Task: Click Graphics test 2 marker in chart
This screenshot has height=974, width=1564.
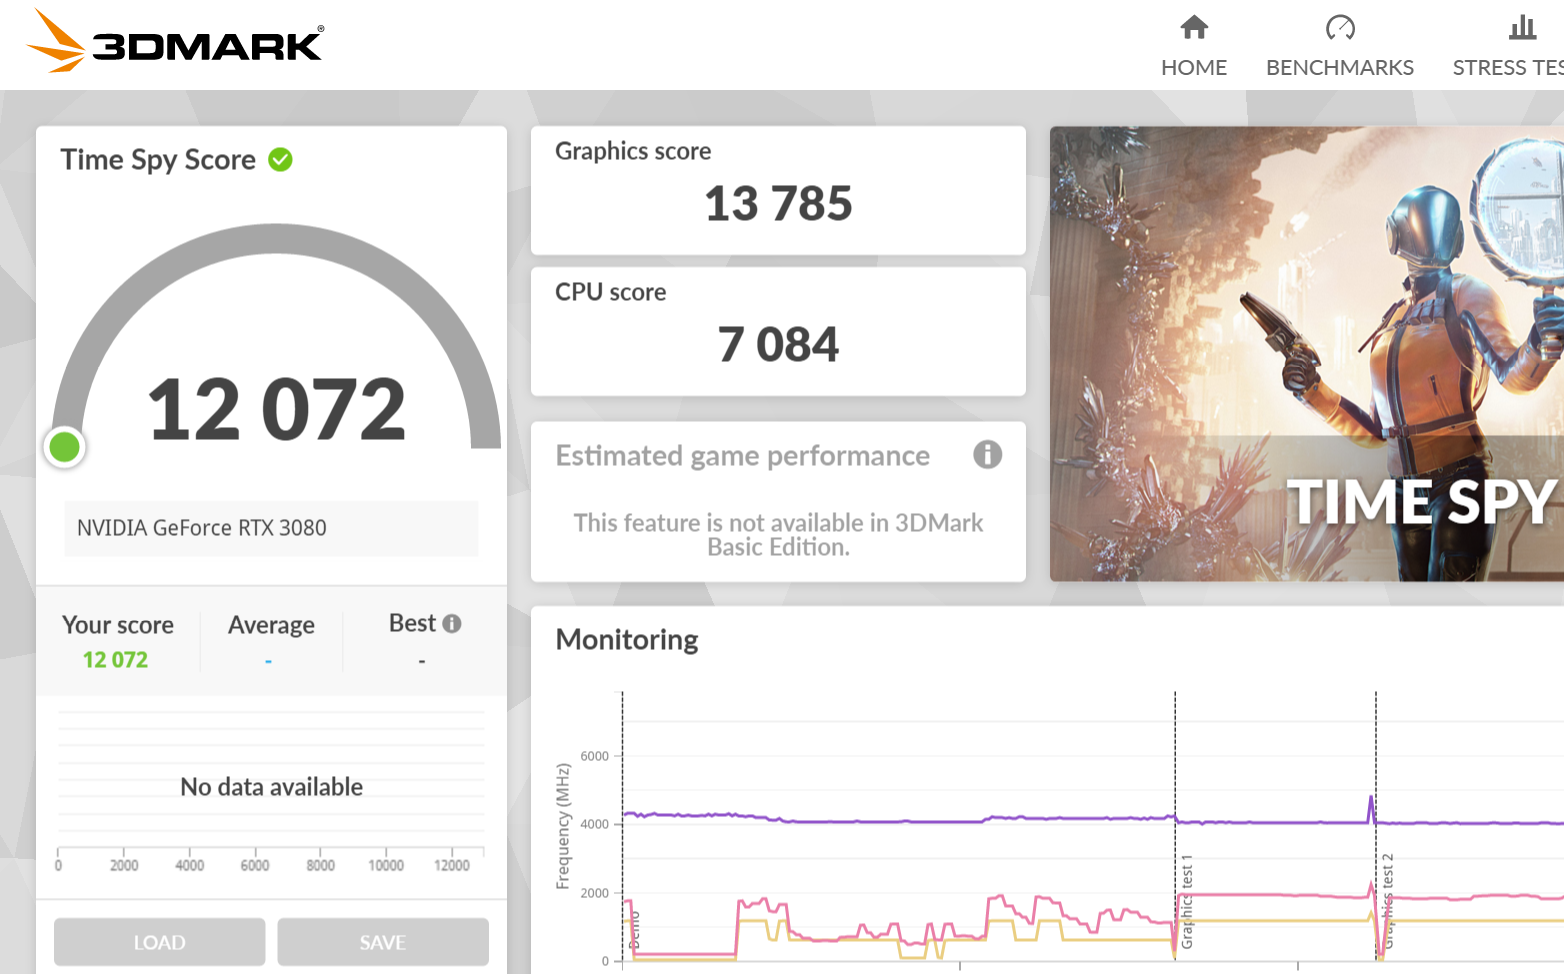Action: 1387,900
